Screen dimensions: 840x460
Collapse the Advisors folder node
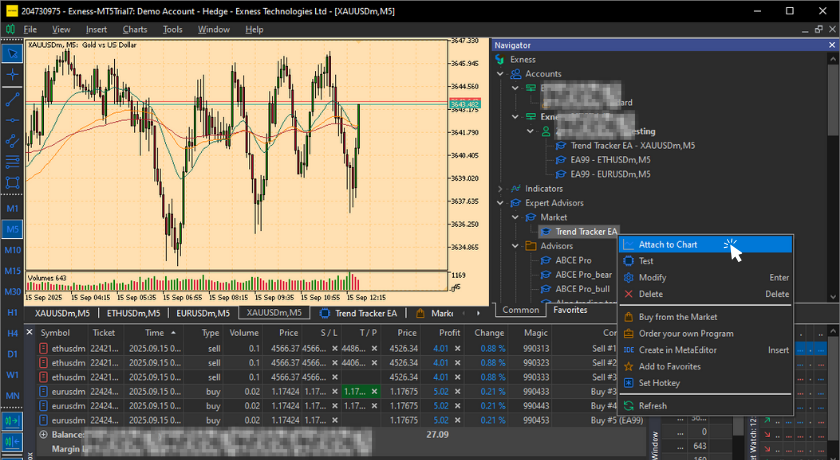pos(515,246)
